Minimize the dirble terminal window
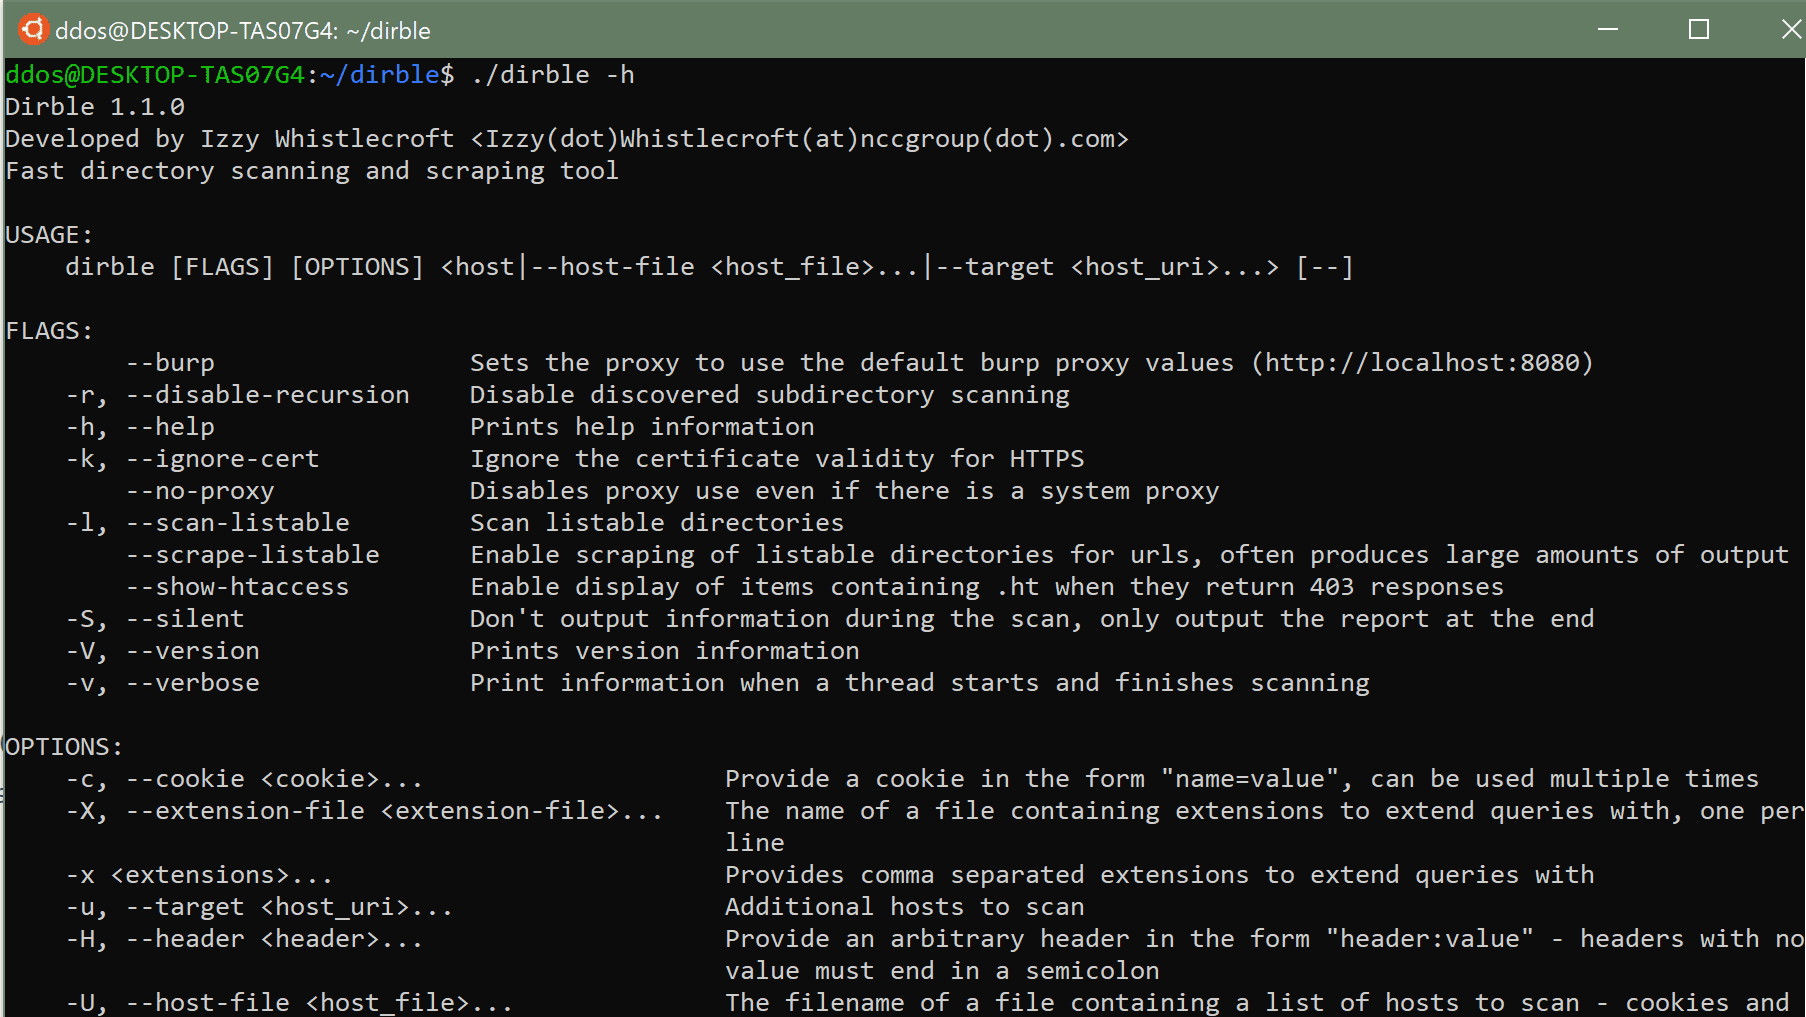Screen dimensions: 1806x1017 coord(1608,29)
